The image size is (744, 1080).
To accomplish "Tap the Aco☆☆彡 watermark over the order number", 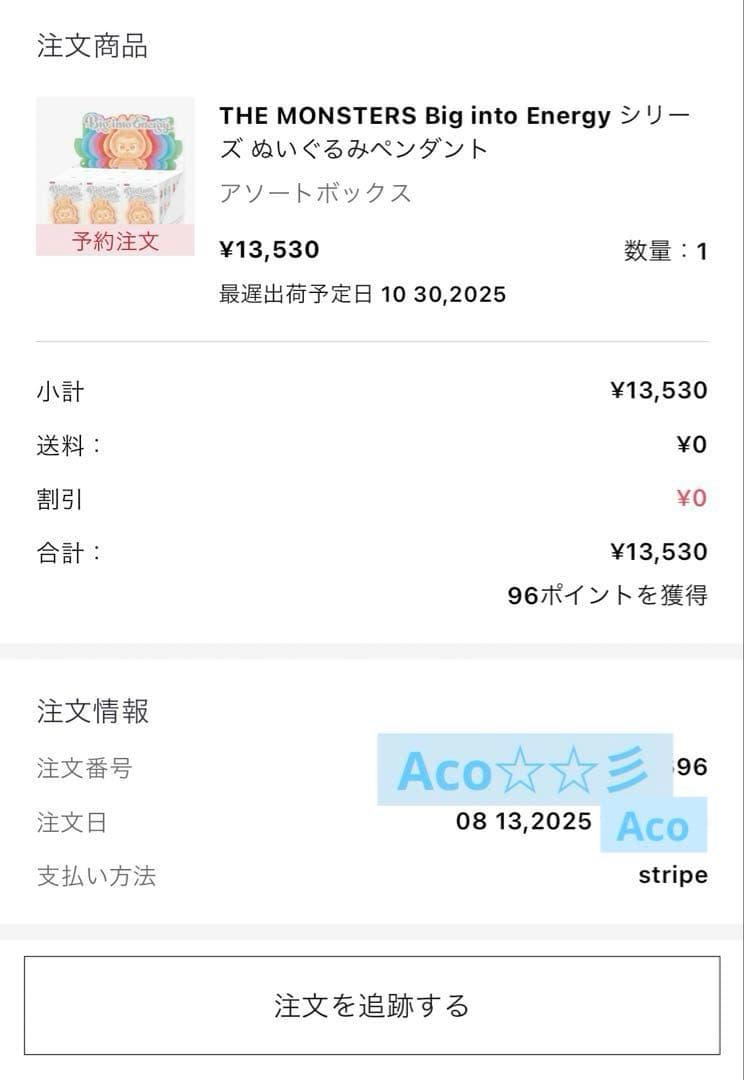I will [524, 770].
